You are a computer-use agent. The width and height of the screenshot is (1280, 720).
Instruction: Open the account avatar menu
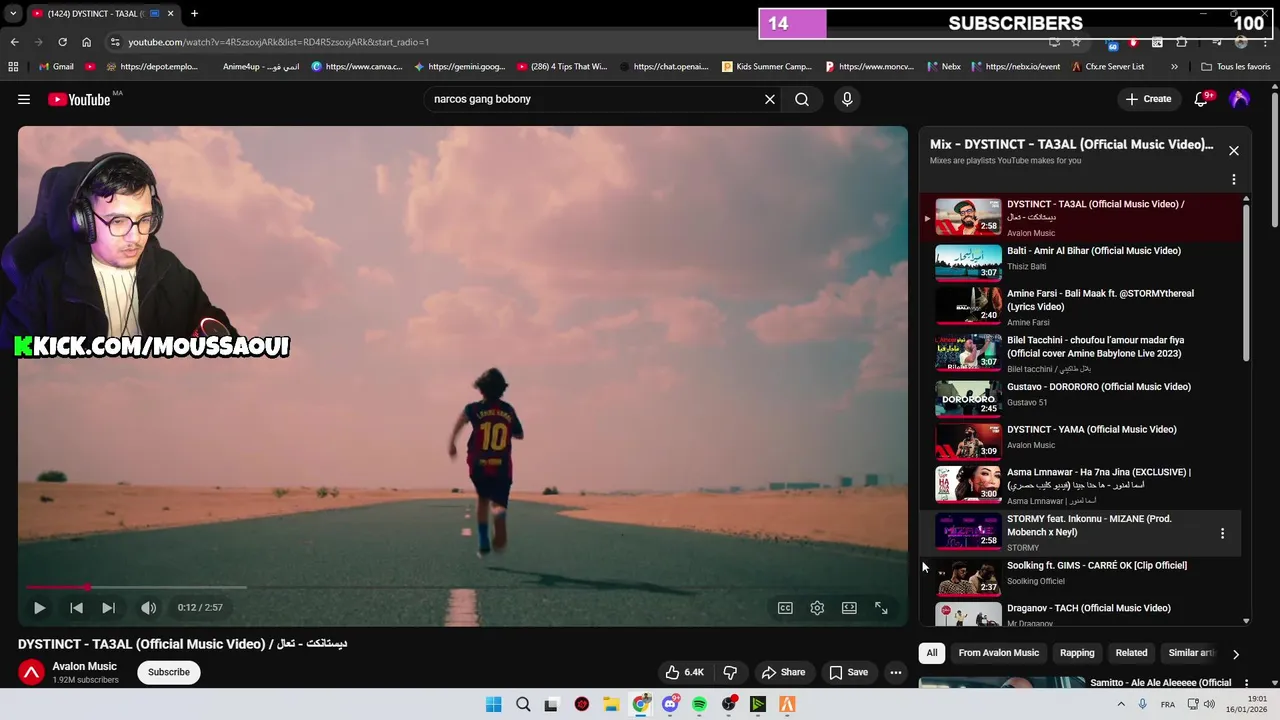point(1239,99)
